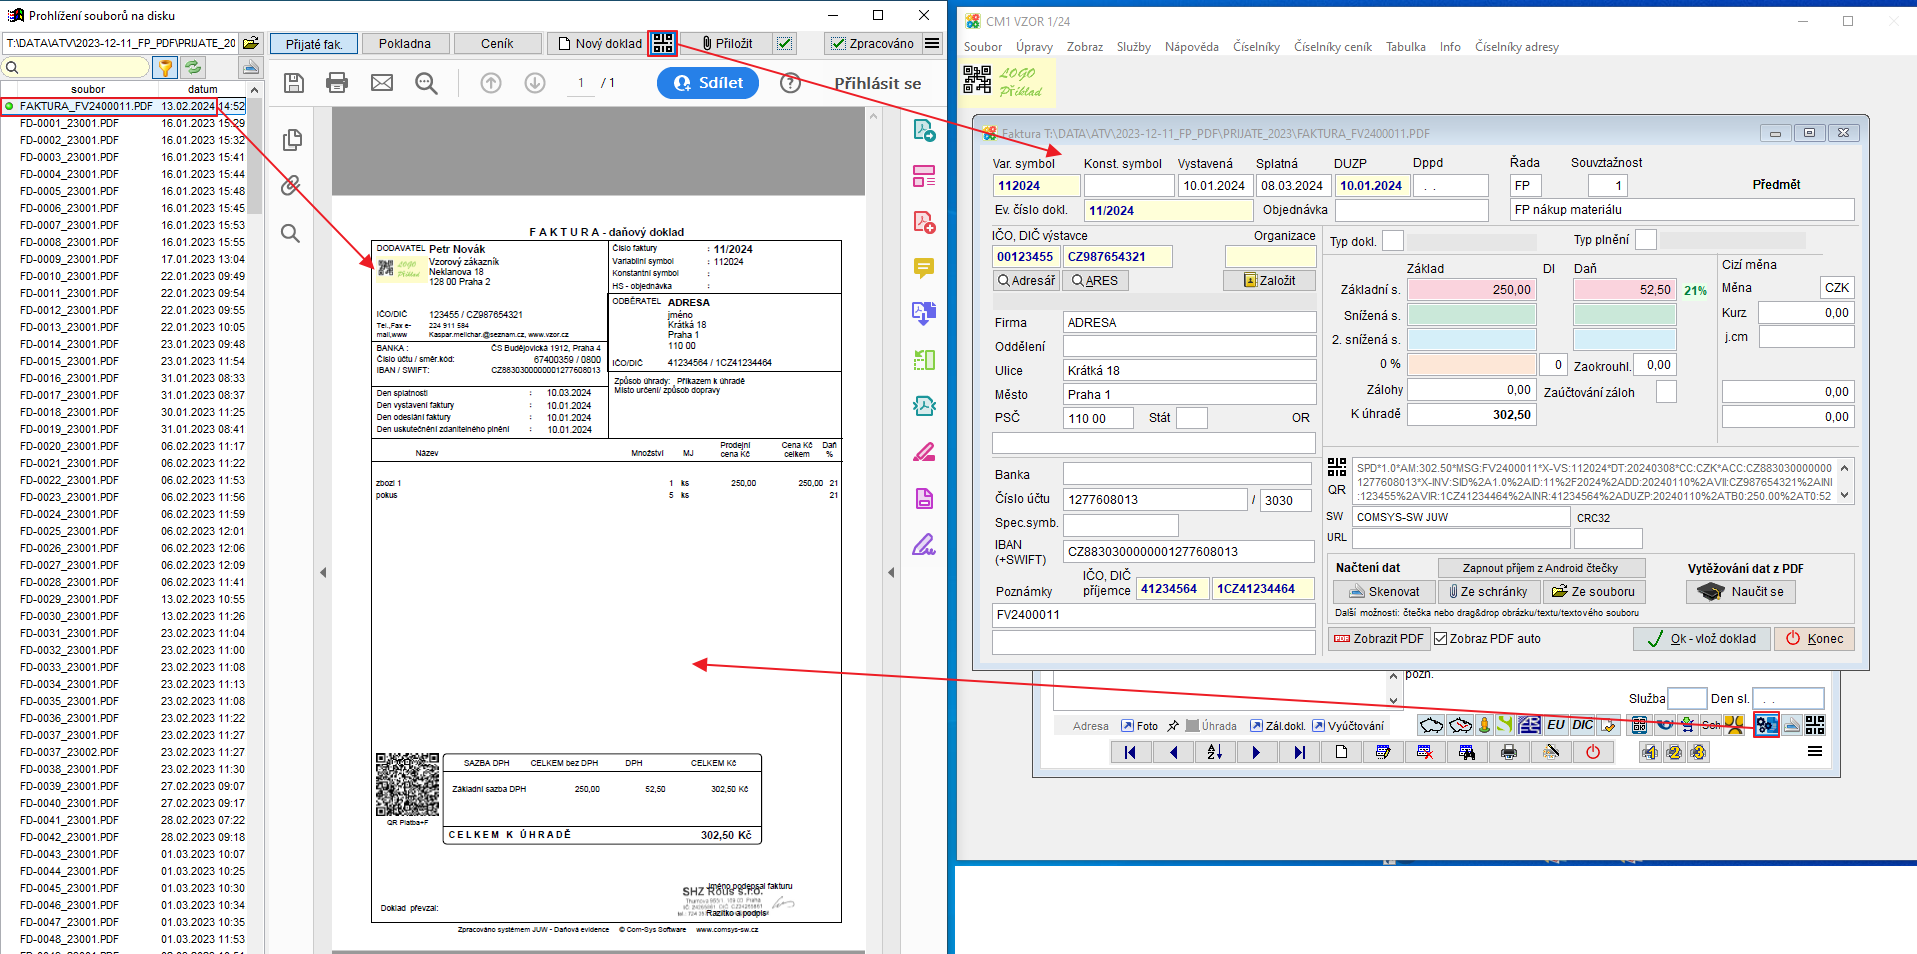Click the QR code button beside Nový doklad
Screen dimensions: 1917x954
point(662,43)
